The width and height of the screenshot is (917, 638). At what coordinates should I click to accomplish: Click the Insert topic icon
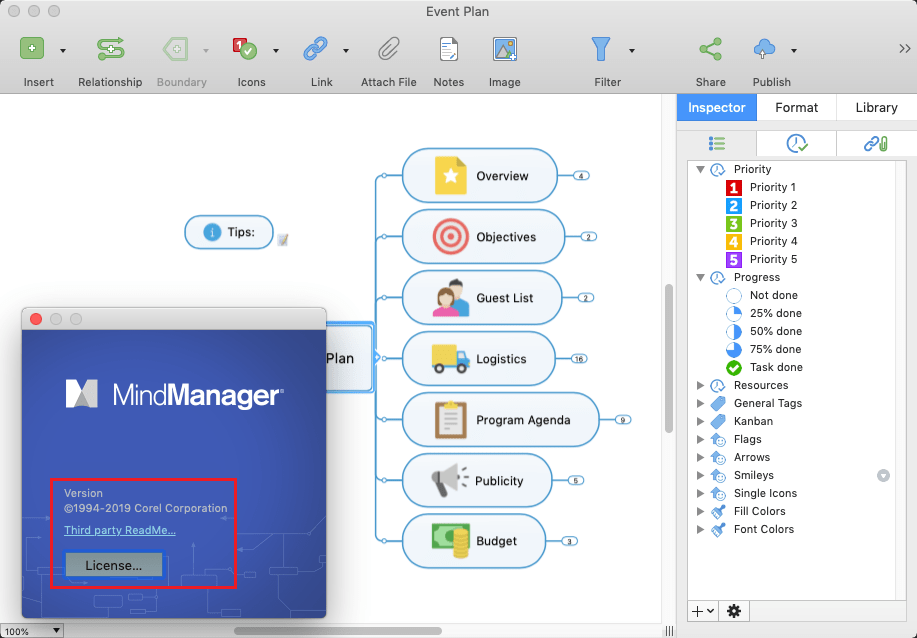[32, 49]
